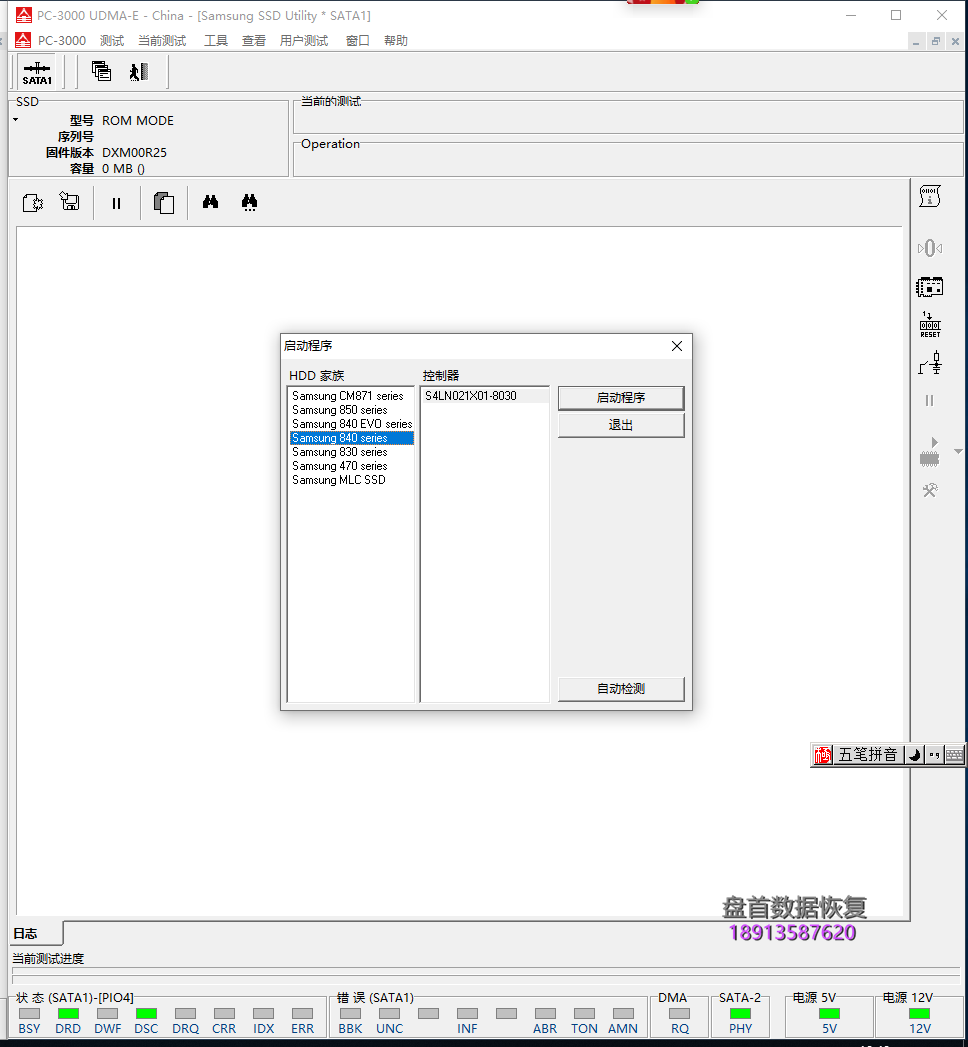
Task: Select Samsung 840 EVO series in list
Action: tap(351, 424)
